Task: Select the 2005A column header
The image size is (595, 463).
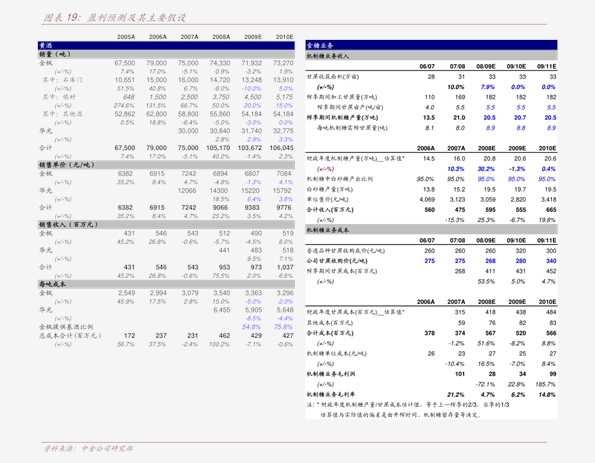Action: click(x=126, y=37)
